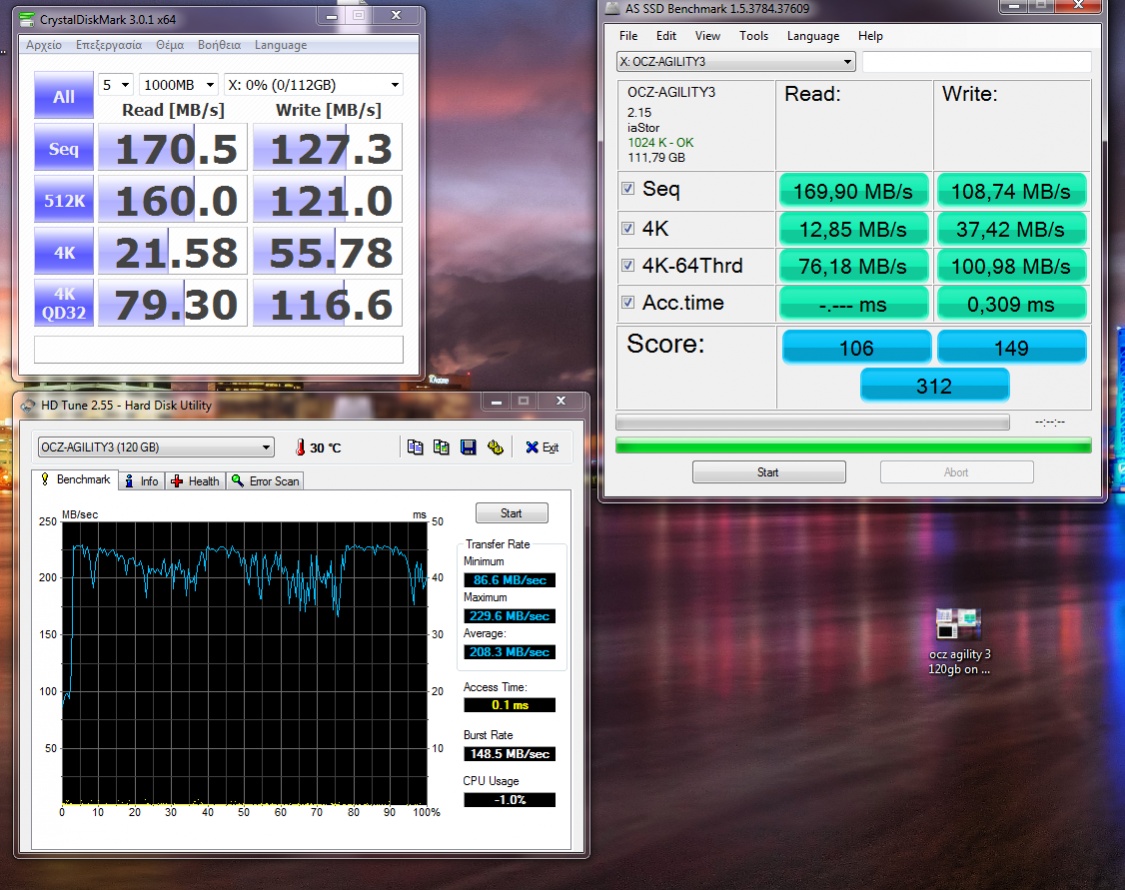Image resolution: width=1125 pixels, height=890 pixels.
Task: Click the save floppy disk icon in HD Tune
Action: [468, 447]
